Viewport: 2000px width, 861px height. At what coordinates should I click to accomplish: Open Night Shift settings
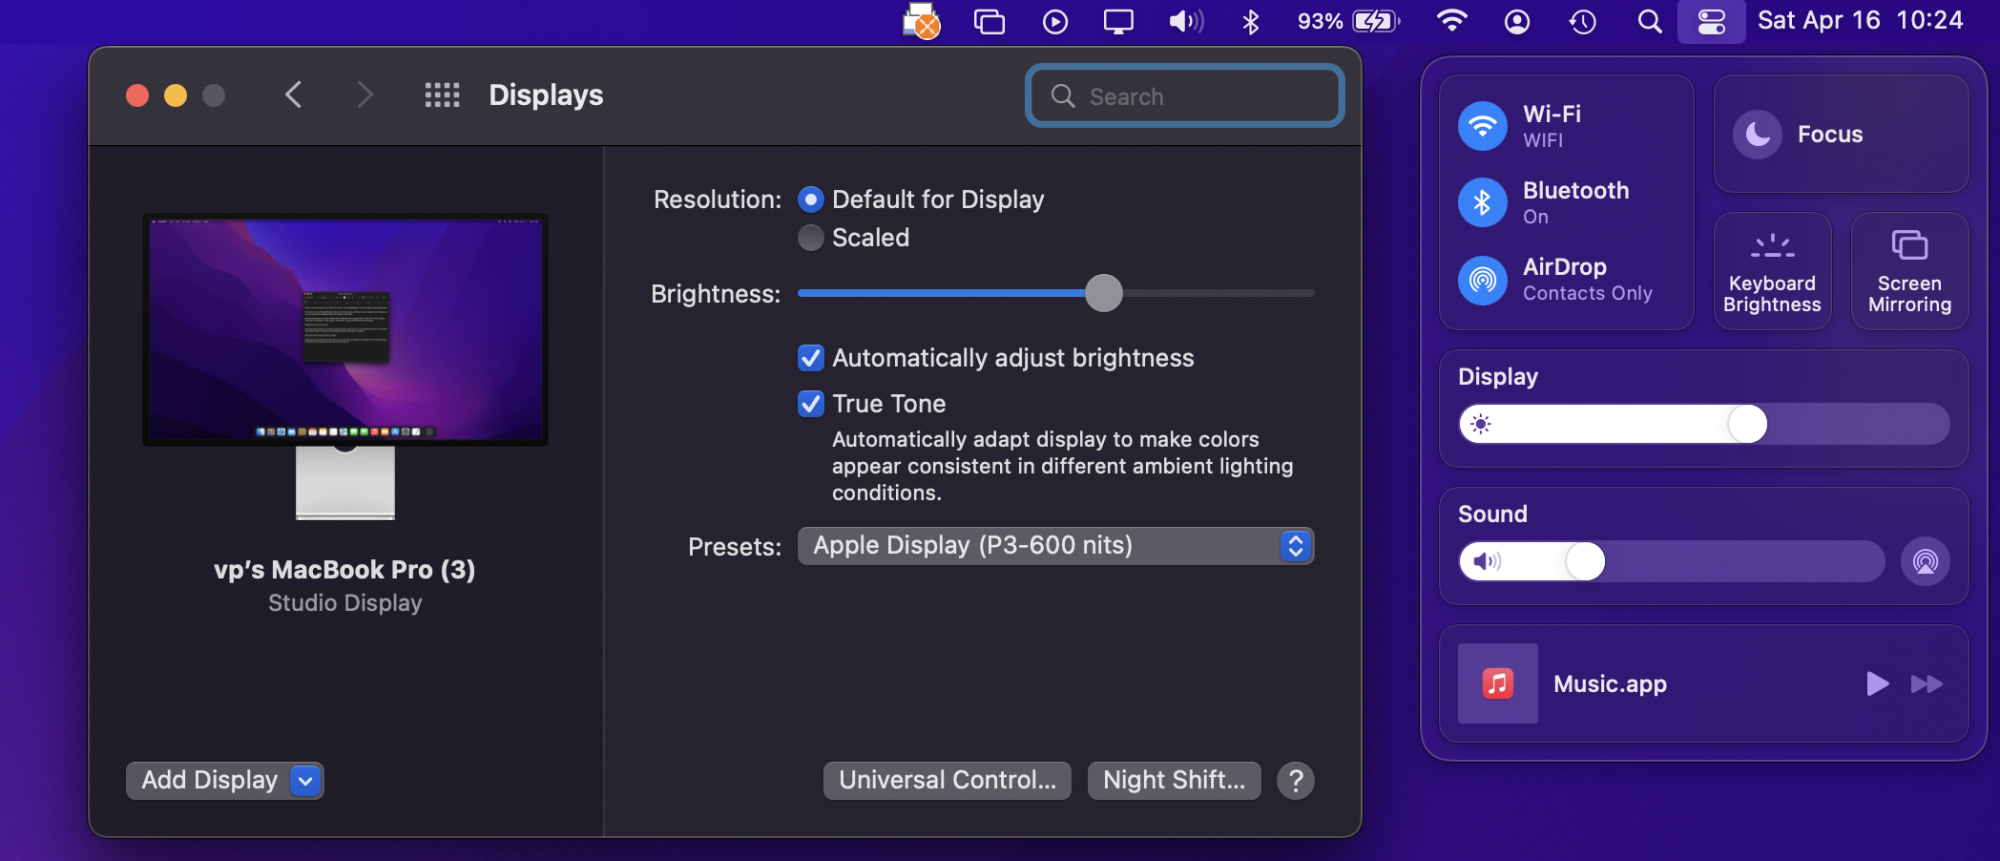(x=1174, y=780)
